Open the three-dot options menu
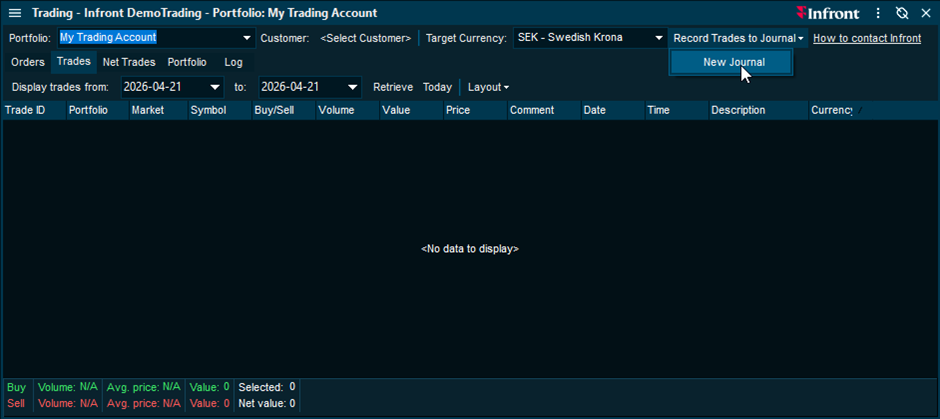Viewport: 940px width, 419px height. [x=878, y=13]
